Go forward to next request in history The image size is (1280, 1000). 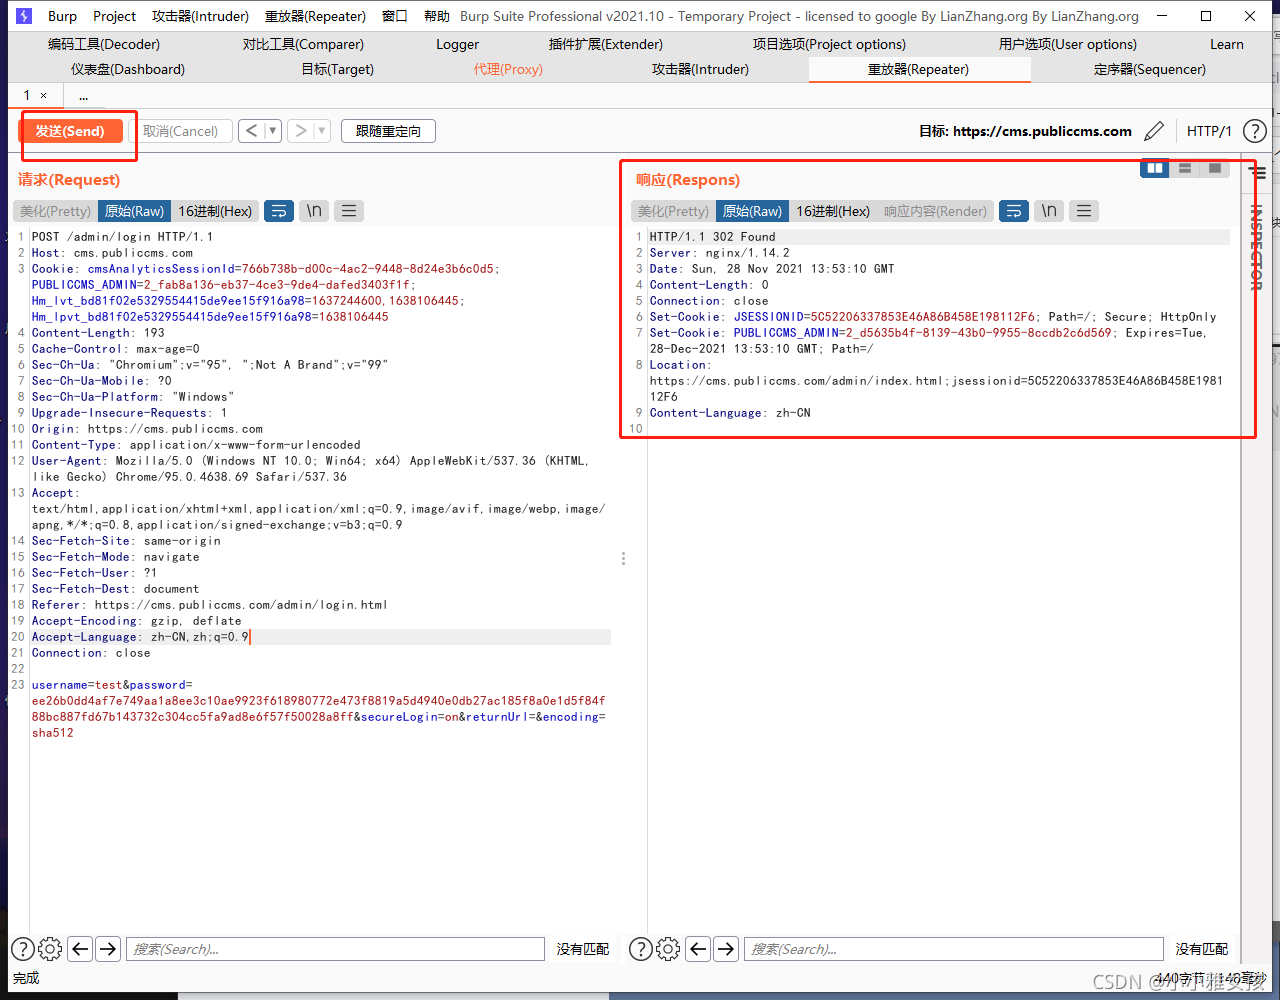point(300,131)
